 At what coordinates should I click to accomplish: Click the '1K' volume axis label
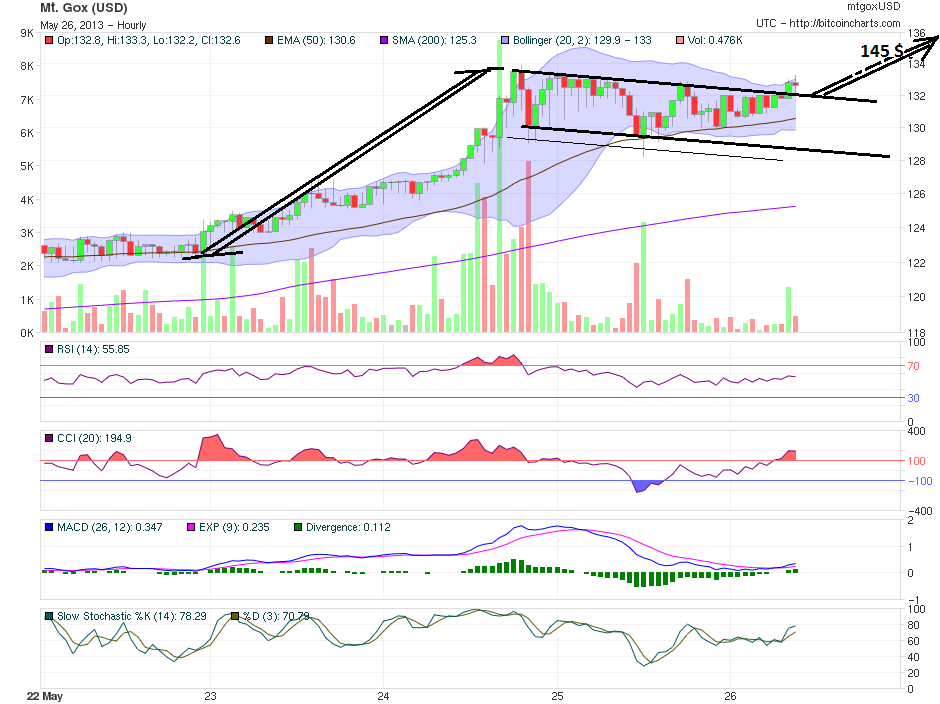click(27, 299)
